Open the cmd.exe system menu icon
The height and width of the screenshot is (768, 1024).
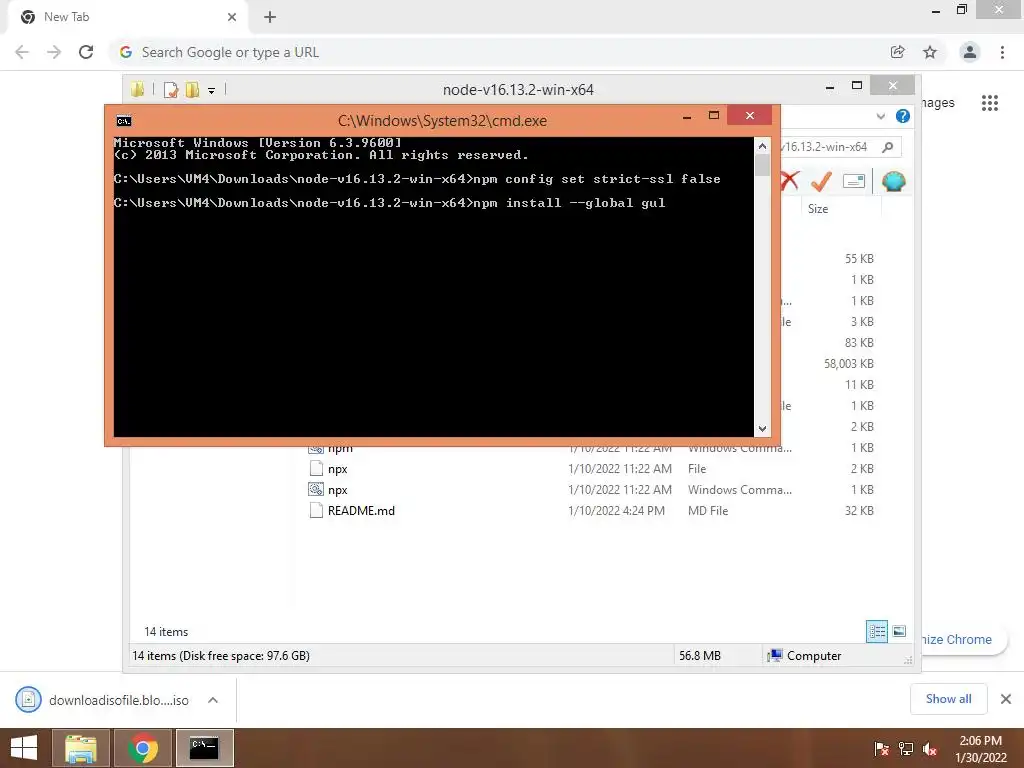click(123, 121)
